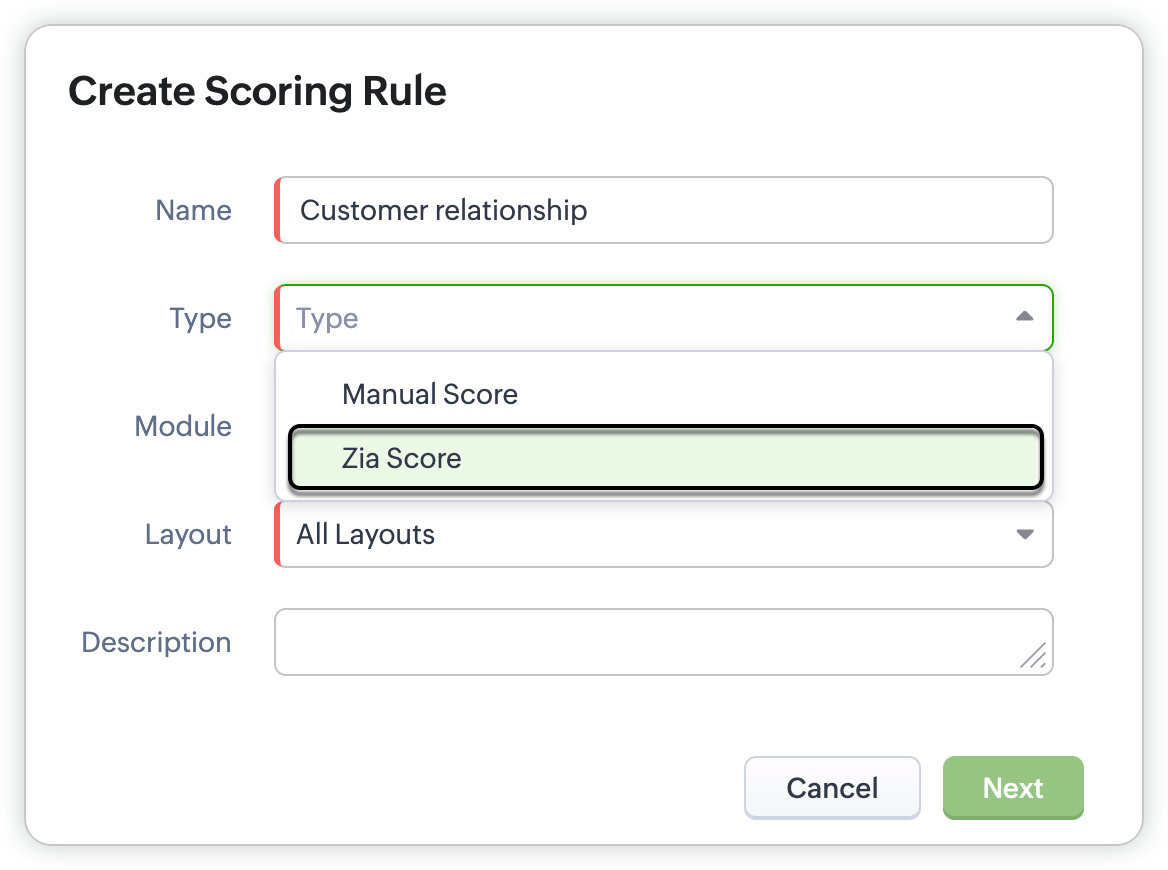Image resolution: width=1168 pixels, height=870 pixels.
Task: Collapse the Type dropdown using the up arrow
Action: coord(1023,317)
